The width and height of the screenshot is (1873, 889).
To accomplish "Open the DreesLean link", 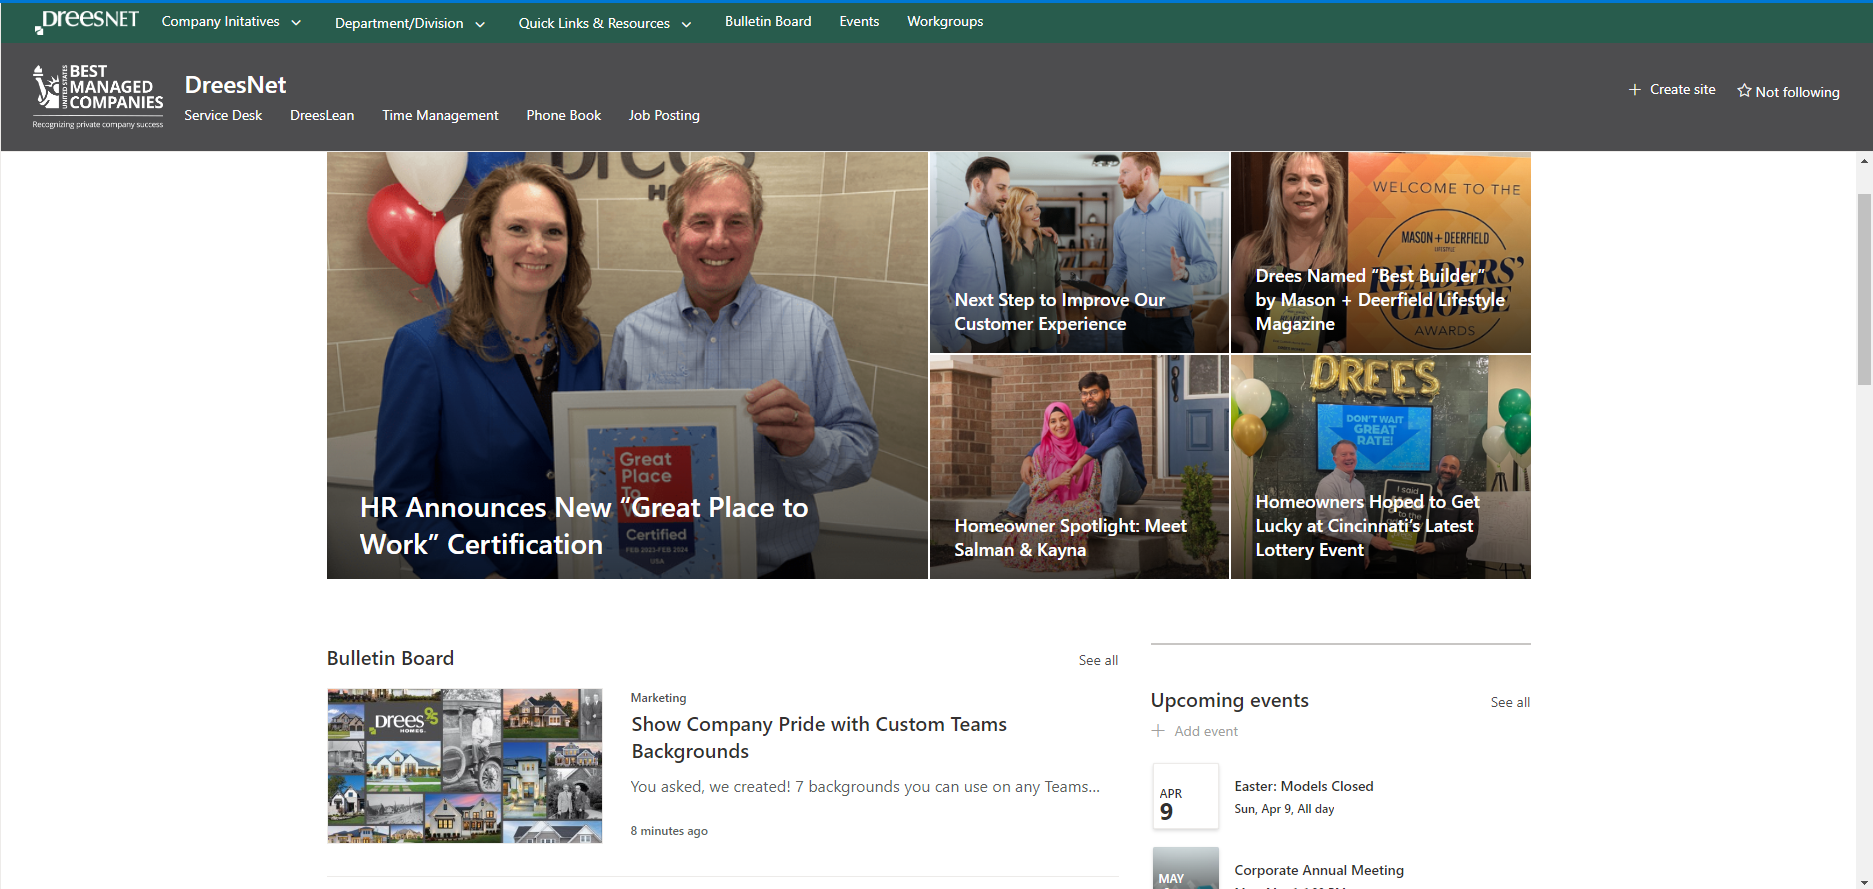I will (322, 115).
